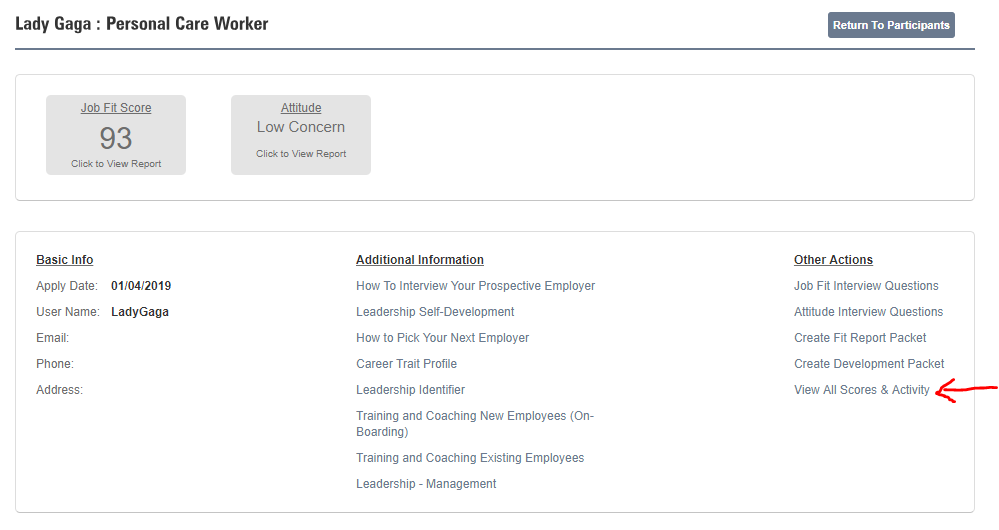Open Job Fit Interview Questions
The image size is (999, 530).
(866, 286)
